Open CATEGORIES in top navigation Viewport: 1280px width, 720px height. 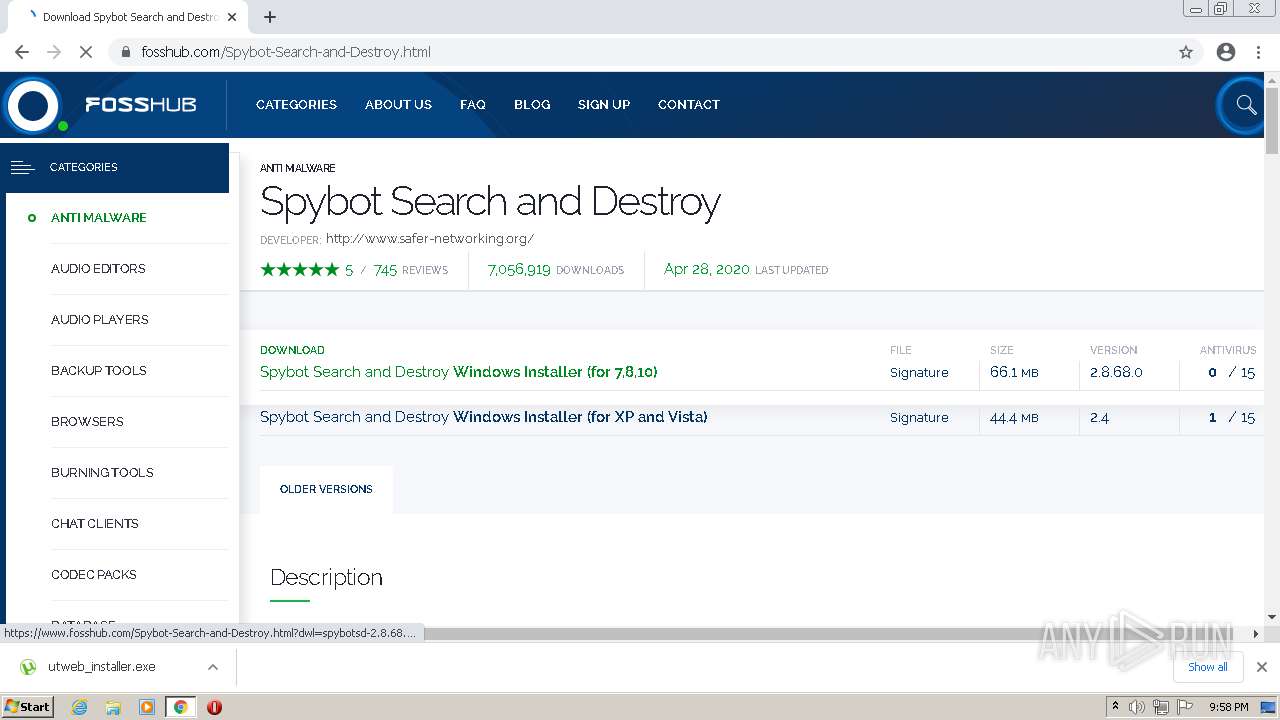click(x=296, y=104)
